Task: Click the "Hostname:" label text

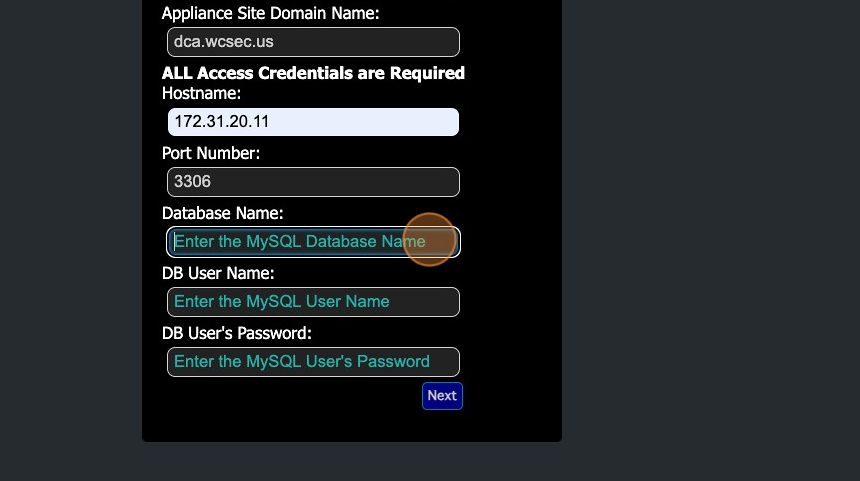Action: click(x=201, y=93)
